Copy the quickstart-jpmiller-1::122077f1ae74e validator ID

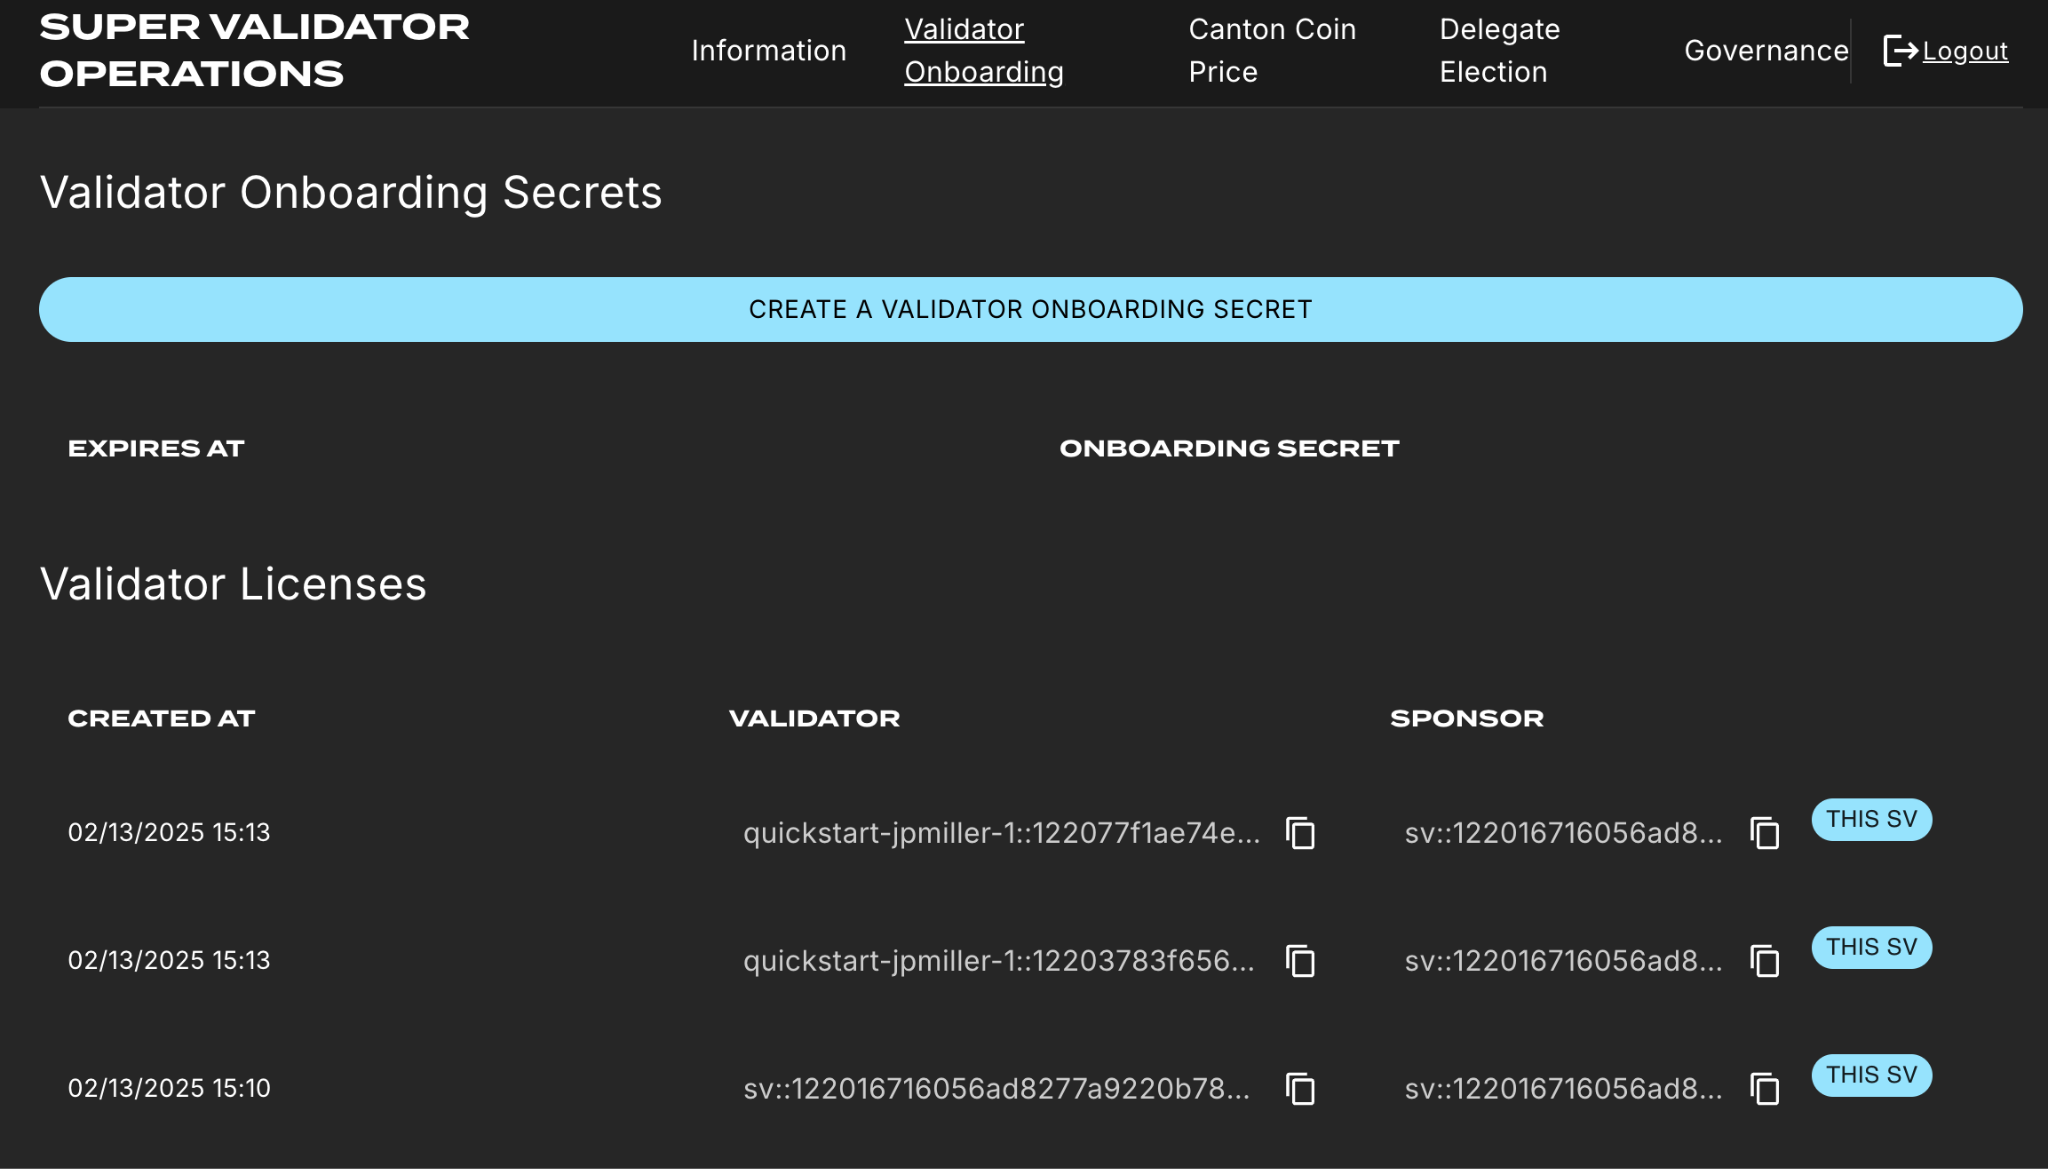pos(1301,833)
